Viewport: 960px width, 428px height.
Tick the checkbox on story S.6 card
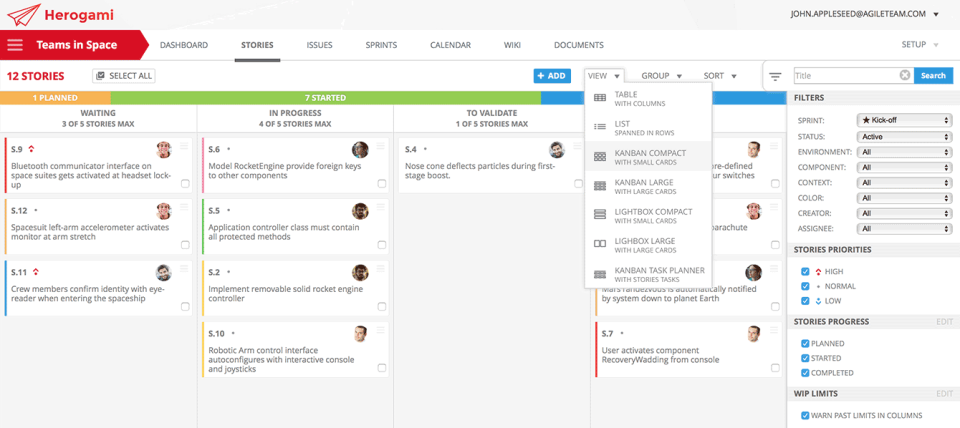pyautogui.click(x=382, y=184)
